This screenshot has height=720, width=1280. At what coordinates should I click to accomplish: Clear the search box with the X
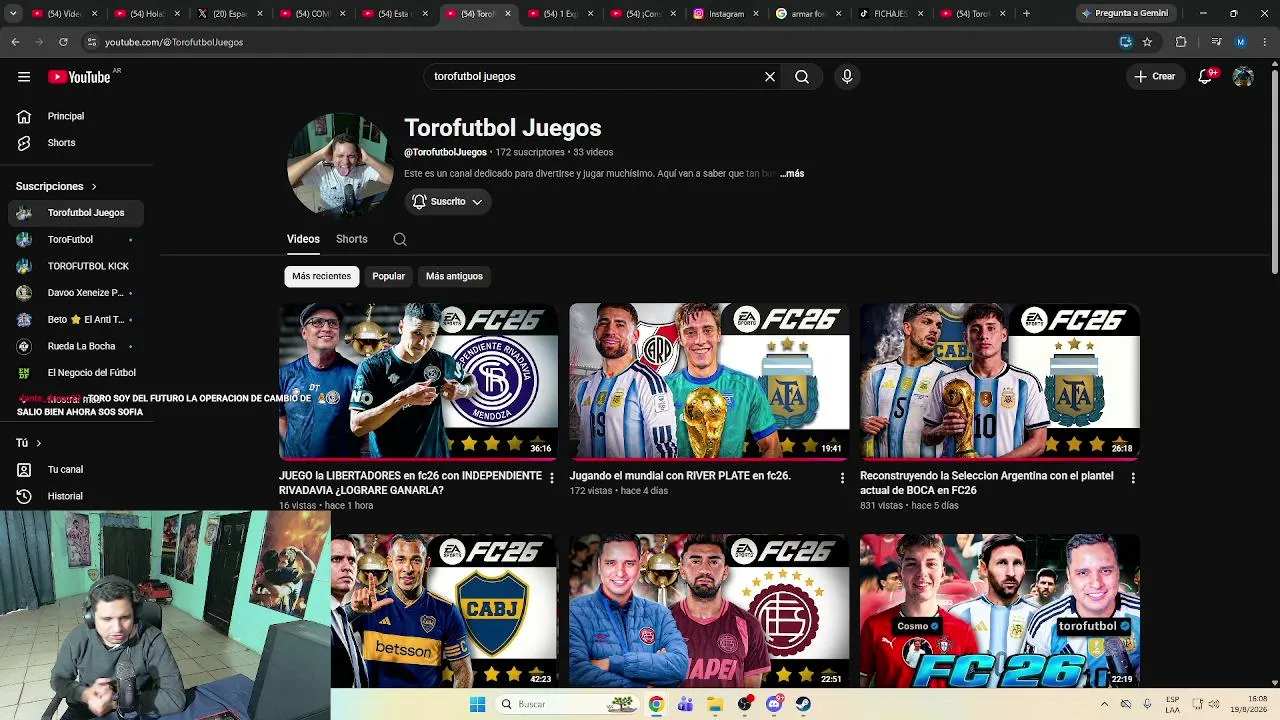tap(770, 77)
